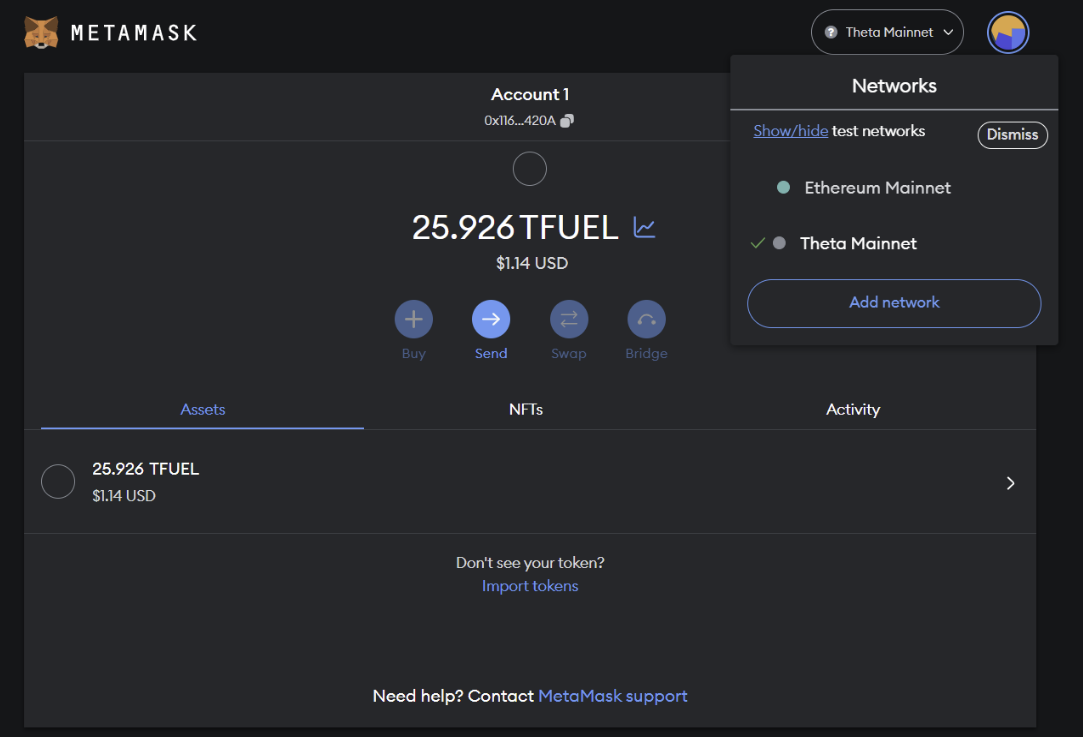This screenshot has height=737, width=1083.
Task: Click the empty token logo above balance
Action: 530,169
